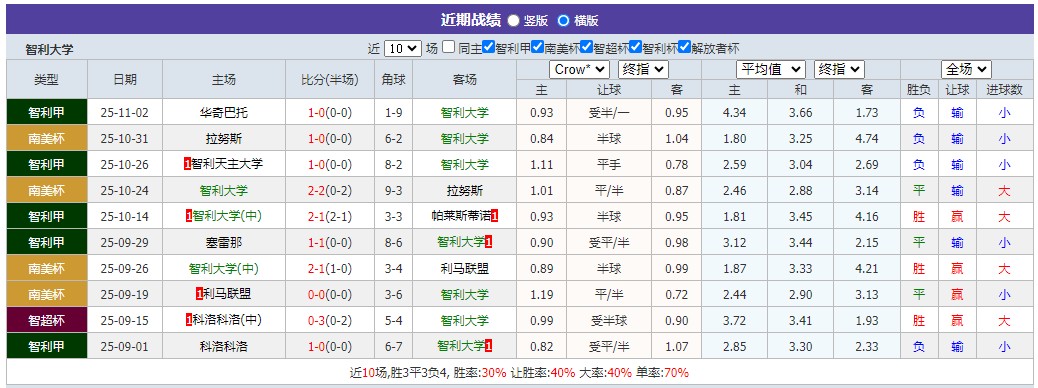This screenshot has height=388, width=1038.
Task: Click score 2-1(2-1) on 25-10-14
Action: tap(330, 217)
